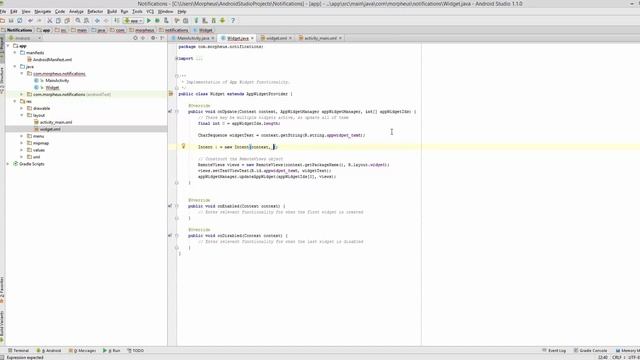Collapse the res folder
The width and height of the screenshot is (640, 360).
(15, 101)
